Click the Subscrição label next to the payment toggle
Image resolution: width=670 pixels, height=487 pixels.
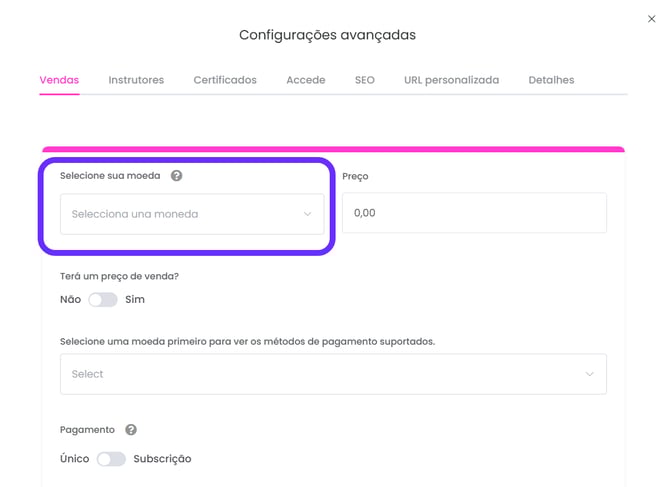pos(162,459)
